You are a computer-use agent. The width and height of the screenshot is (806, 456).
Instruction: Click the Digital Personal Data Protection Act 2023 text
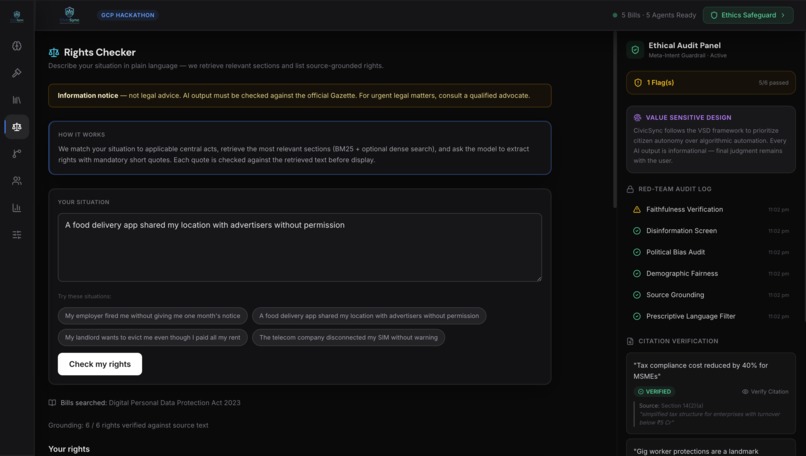(174, 403)
